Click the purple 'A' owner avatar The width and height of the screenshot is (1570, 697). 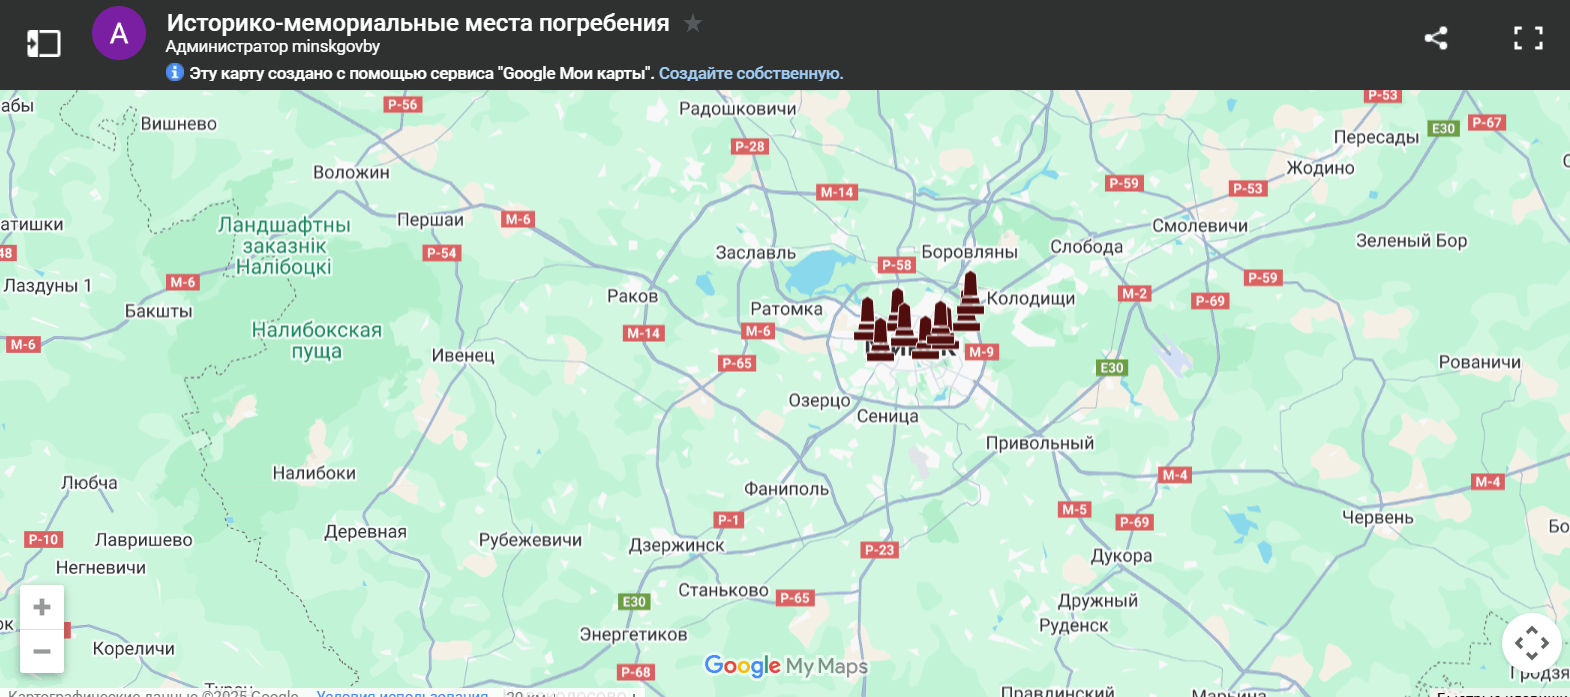click(x=119, y=34)
